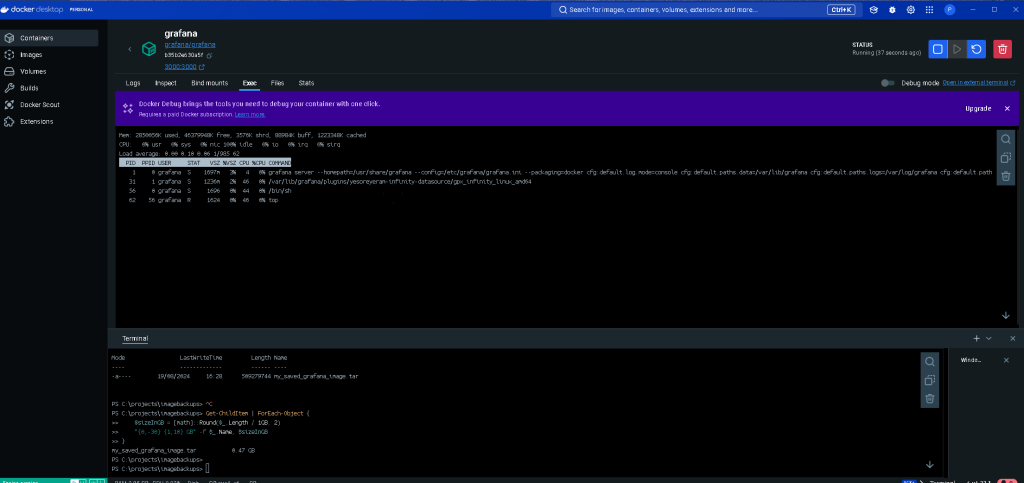Screen dimensions: 1024x483
Task: Click the Upgrade button in banner
Action: 978,108
